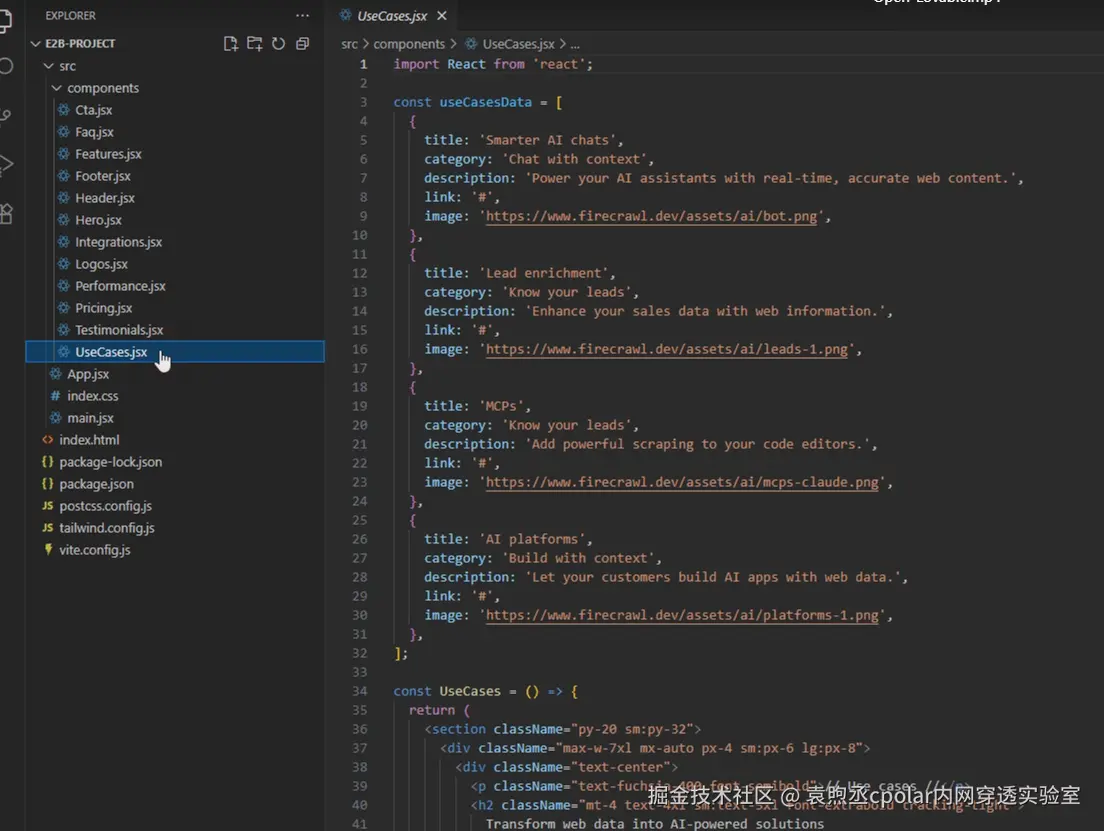The height and width of the screenshot is (831, 1104).
Task: Click the bot.png image URL link
Action: (651, 216)
